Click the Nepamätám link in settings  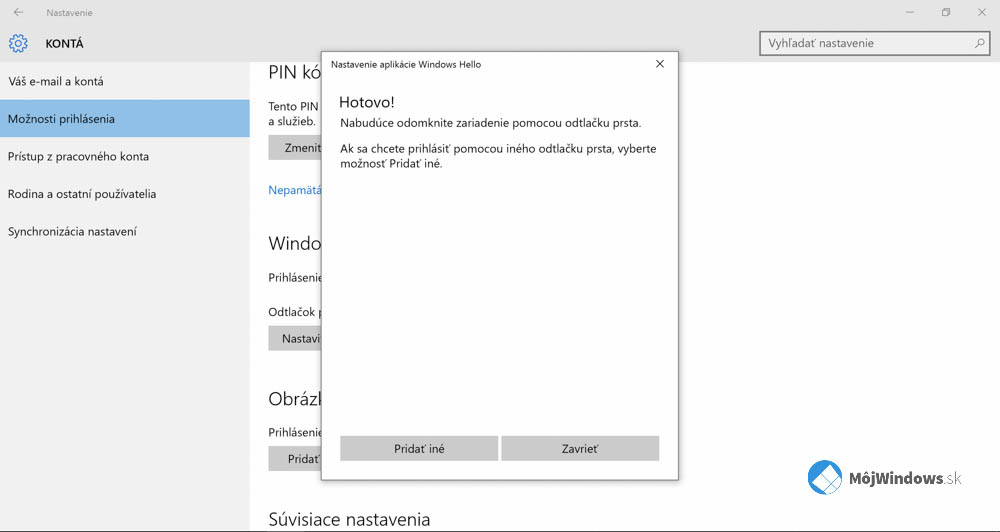295,190
